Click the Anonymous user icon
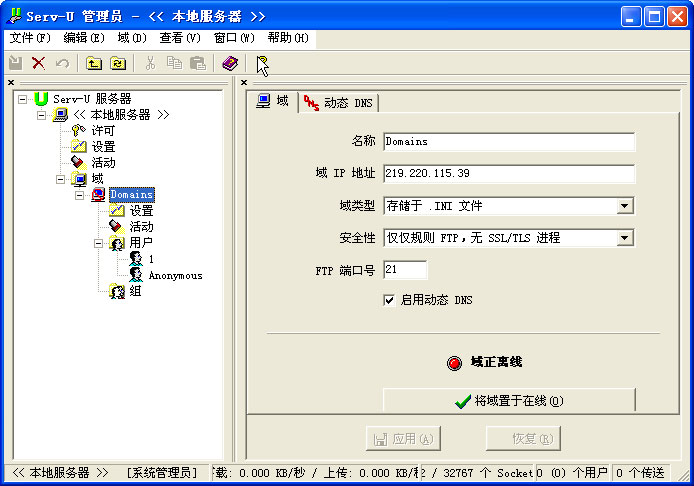The image size is (694, 486). tap(136, 275)
